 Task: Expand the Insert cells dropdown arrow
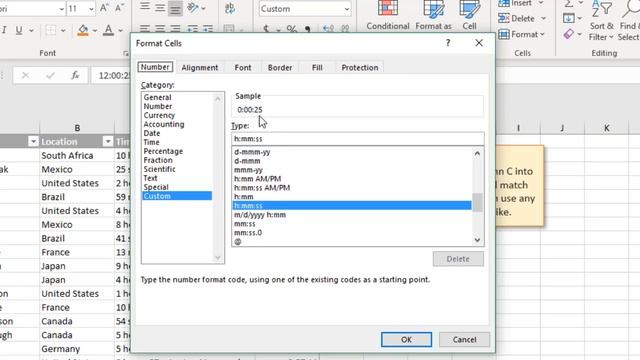[541, 3]
